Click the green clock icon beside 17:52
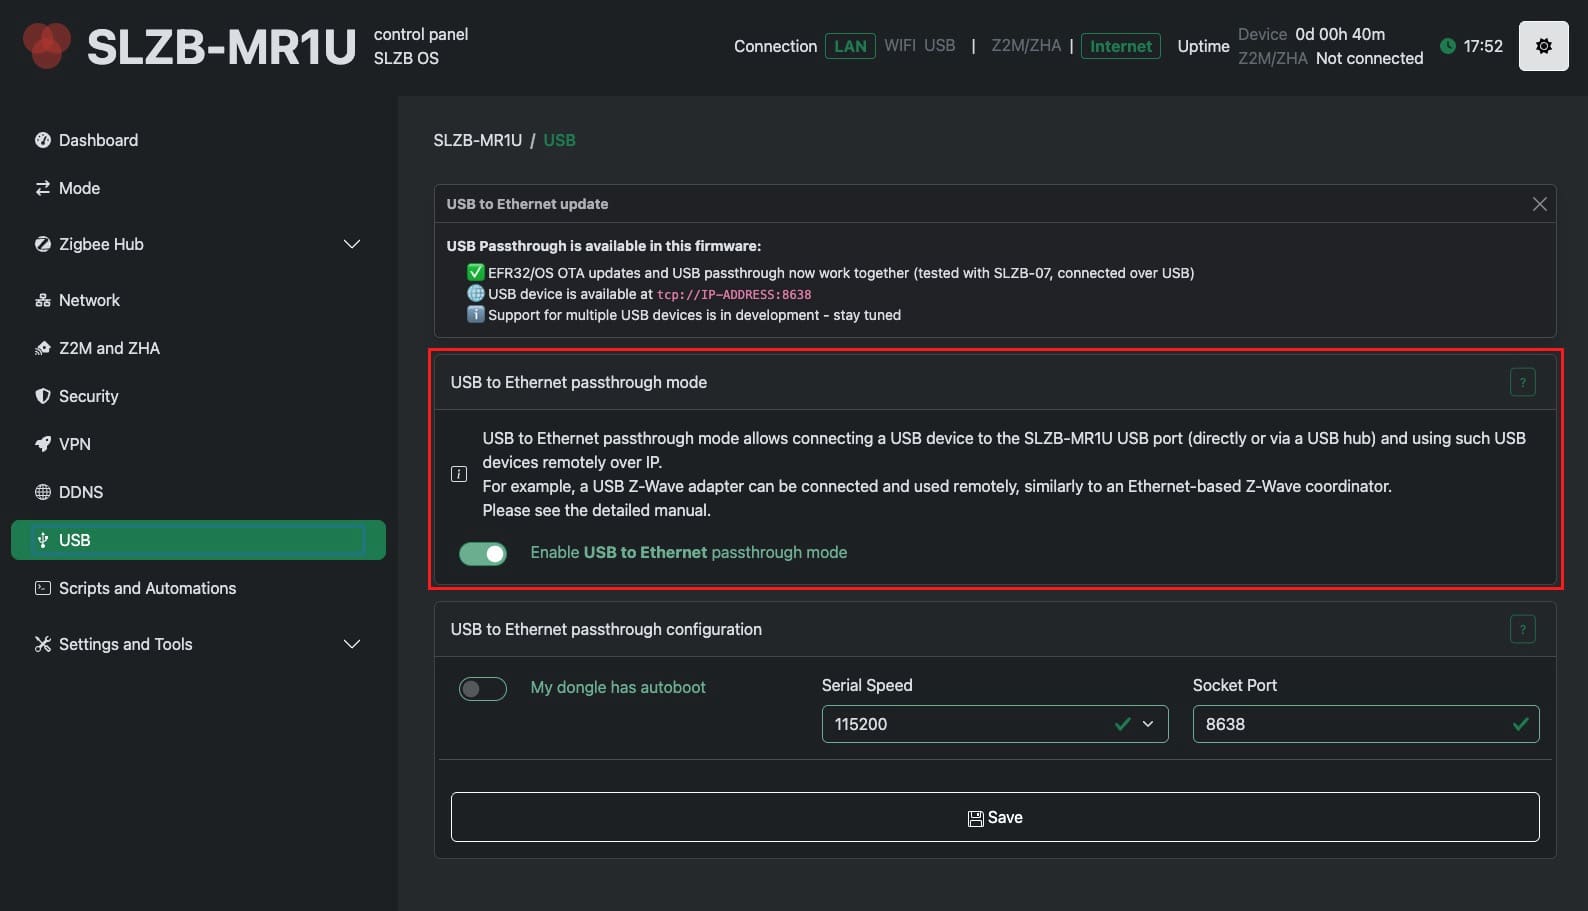This screenshot has width=1588, height=911. tap(1447, 46)
